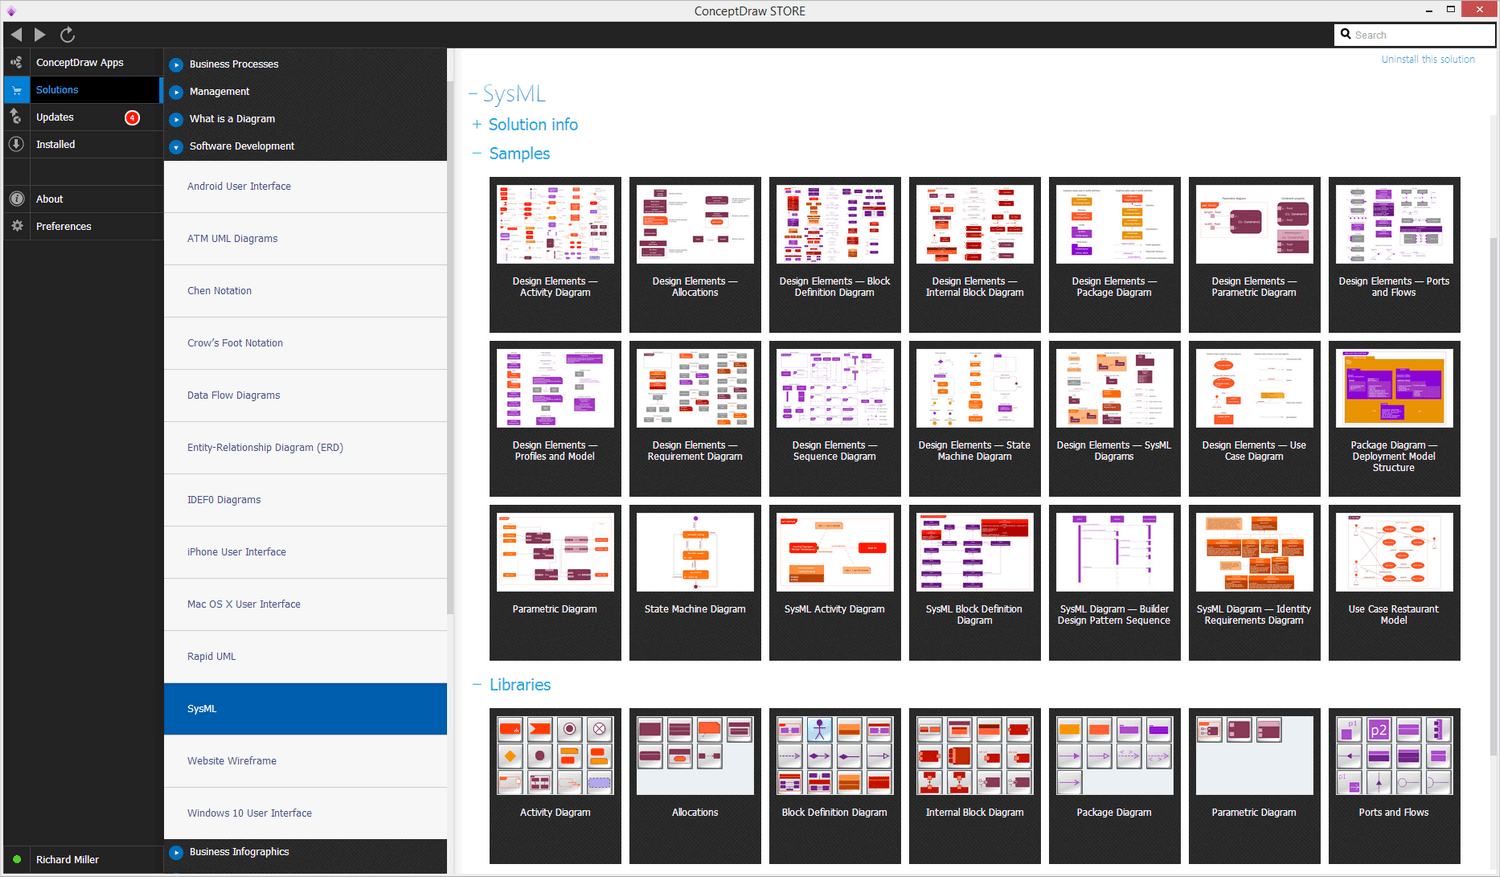Image resolution: width=1500 pixels, height=877 pixels.
Task: Open Crow's Foot Notation solution
Action: coord(305,343)
